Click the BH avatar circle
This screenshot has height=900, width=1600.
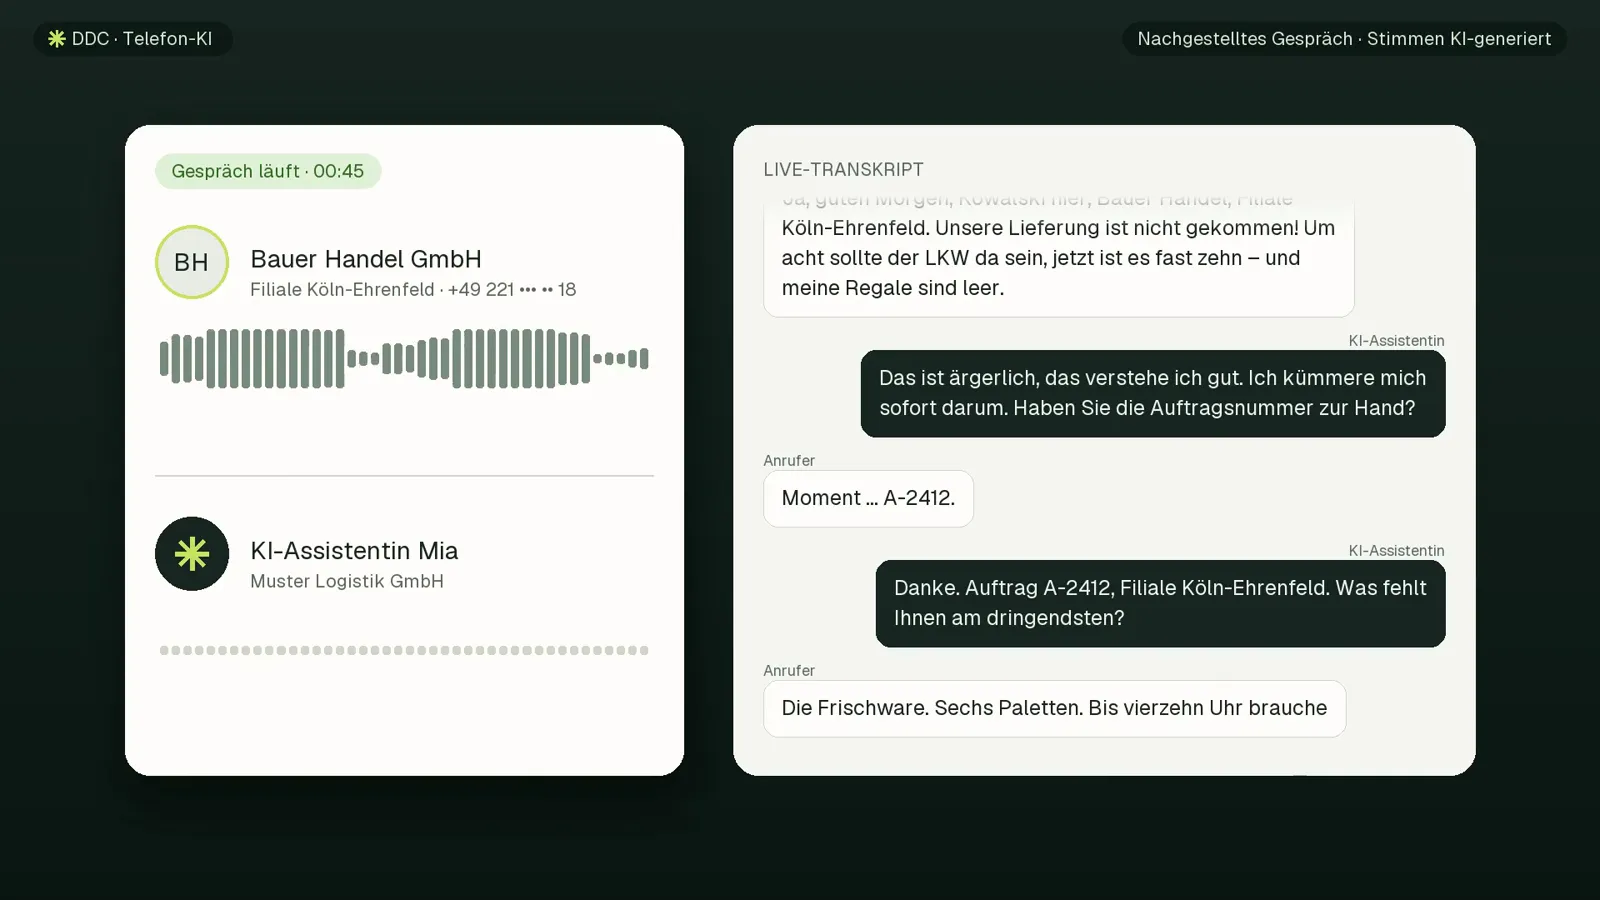(192, 262)
